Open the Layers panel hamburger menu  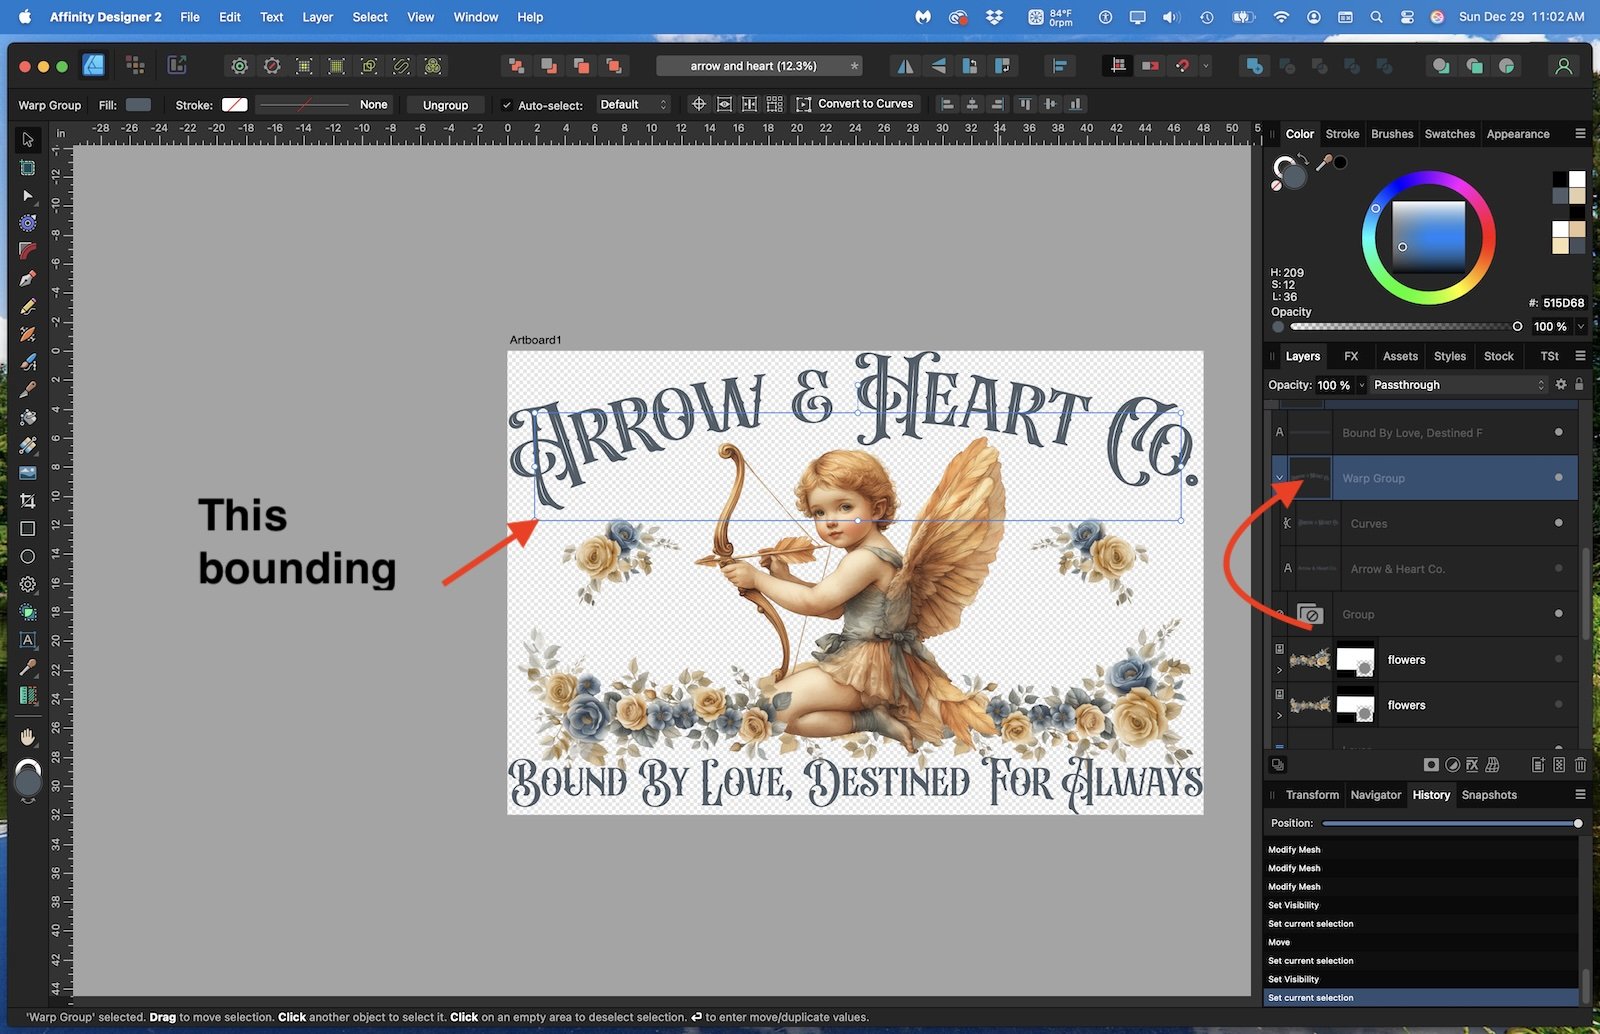point(1580,356)
